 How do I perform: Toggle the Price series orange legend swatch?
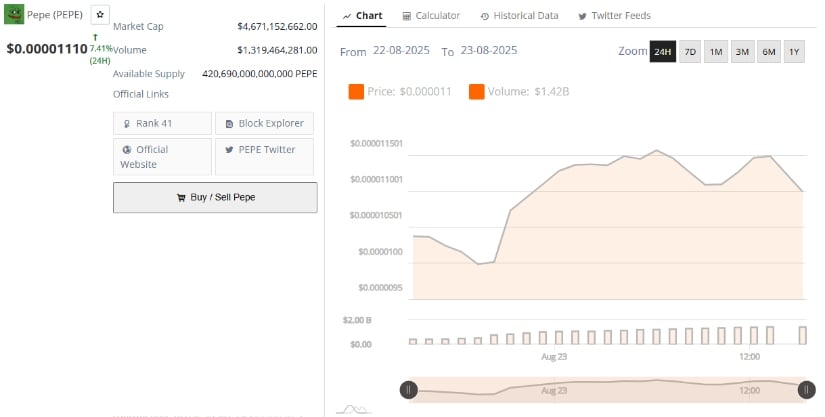point(356,91)
